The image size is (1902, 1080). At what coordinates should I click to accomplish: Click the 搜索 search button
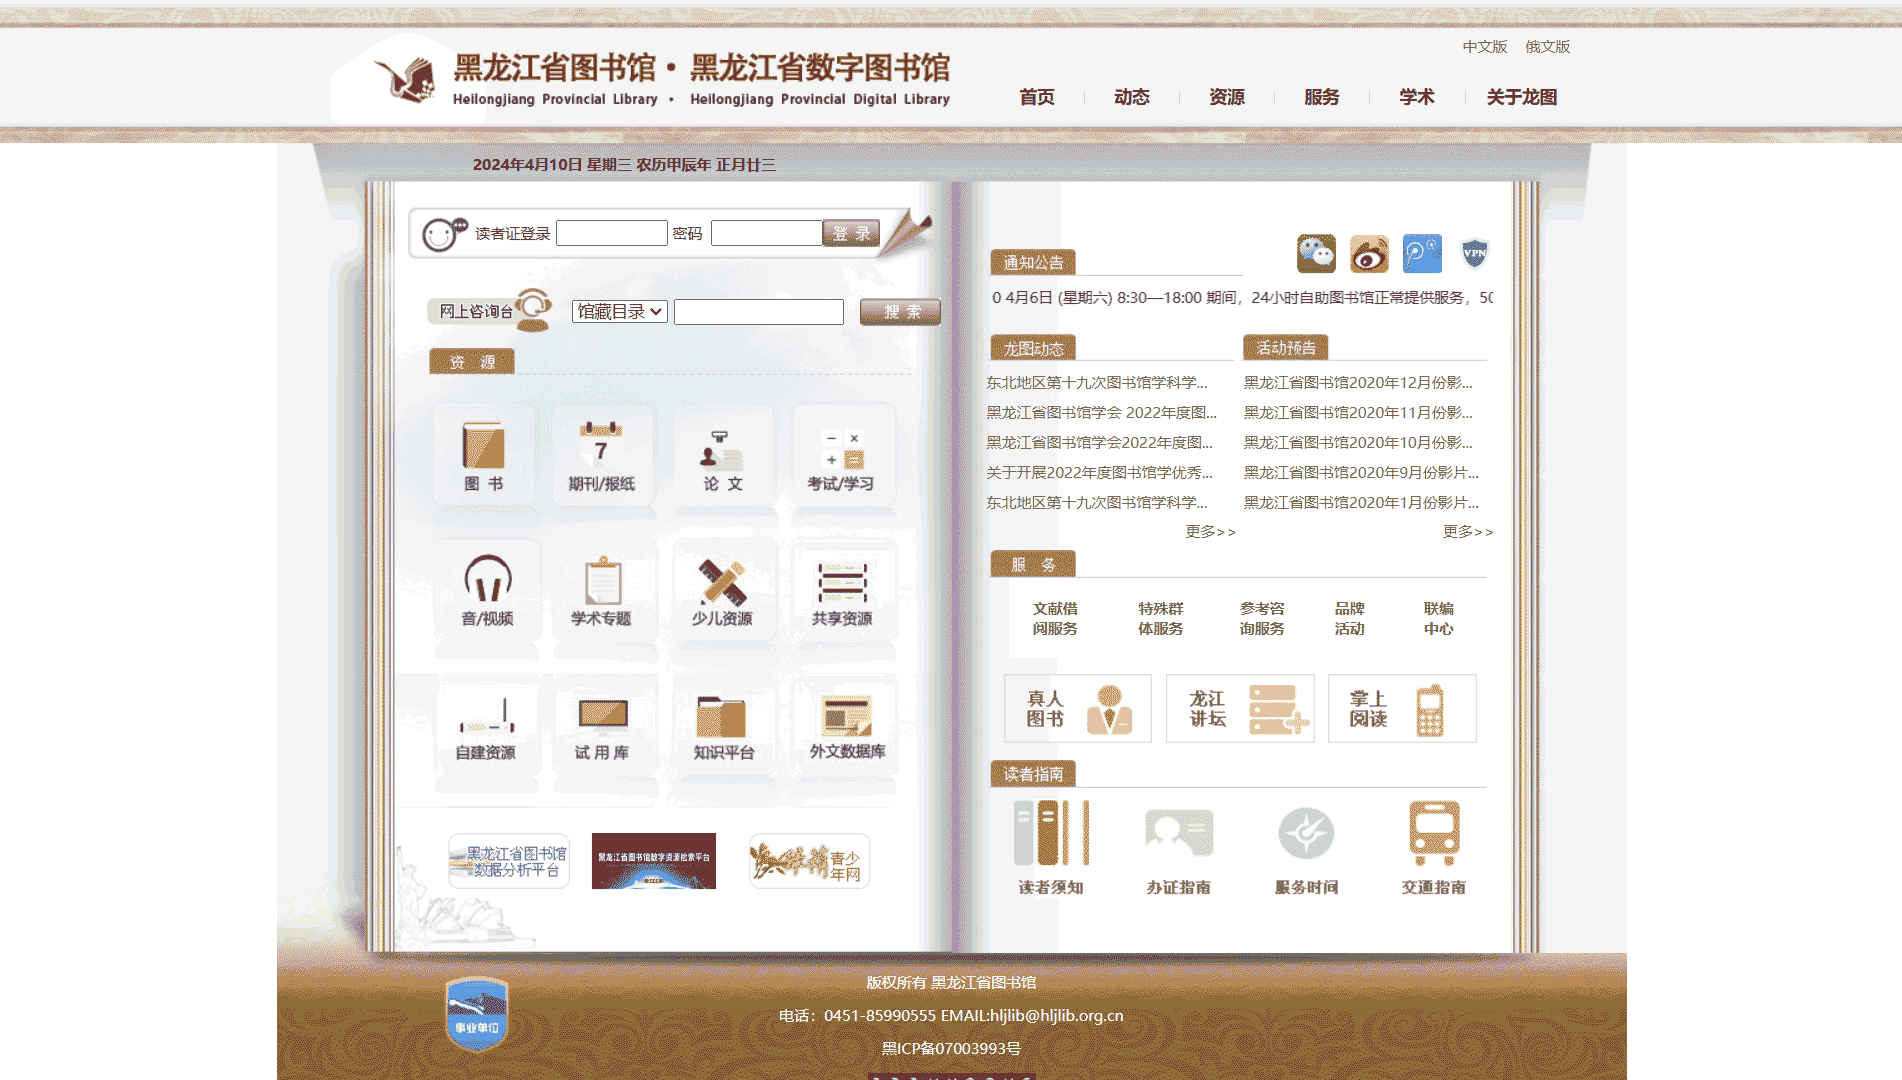click(x=901, y=312)
